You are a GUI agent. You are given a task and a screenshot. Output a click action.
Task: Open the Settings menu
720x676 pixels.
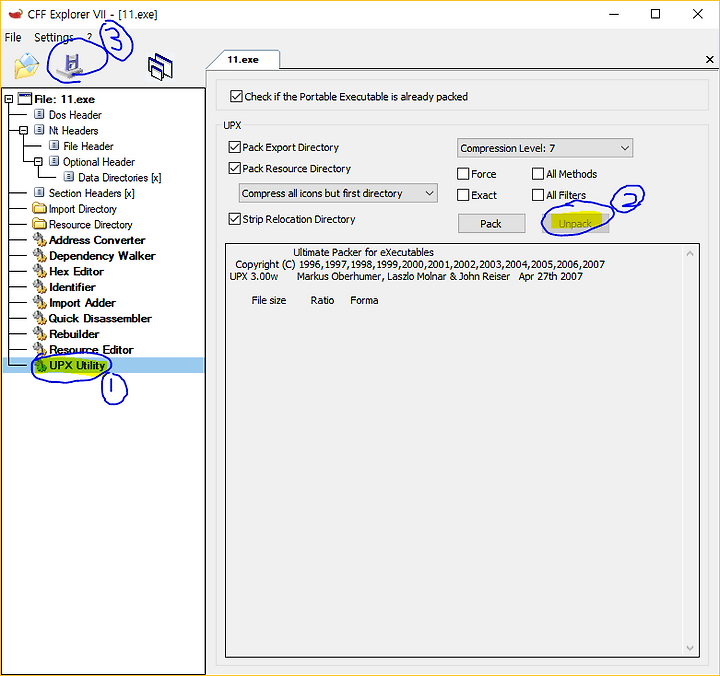[x=54, y=37]
